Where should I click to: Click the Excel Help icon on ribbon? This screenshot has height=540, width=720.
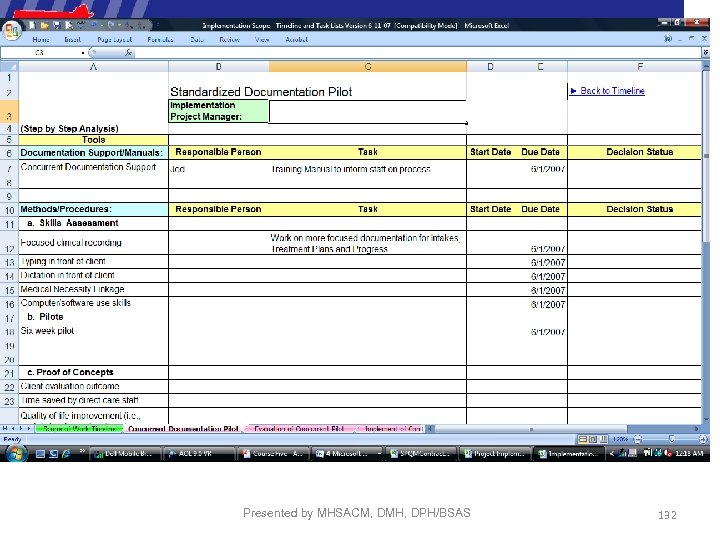pyautogui.click(x=668, y=39)
